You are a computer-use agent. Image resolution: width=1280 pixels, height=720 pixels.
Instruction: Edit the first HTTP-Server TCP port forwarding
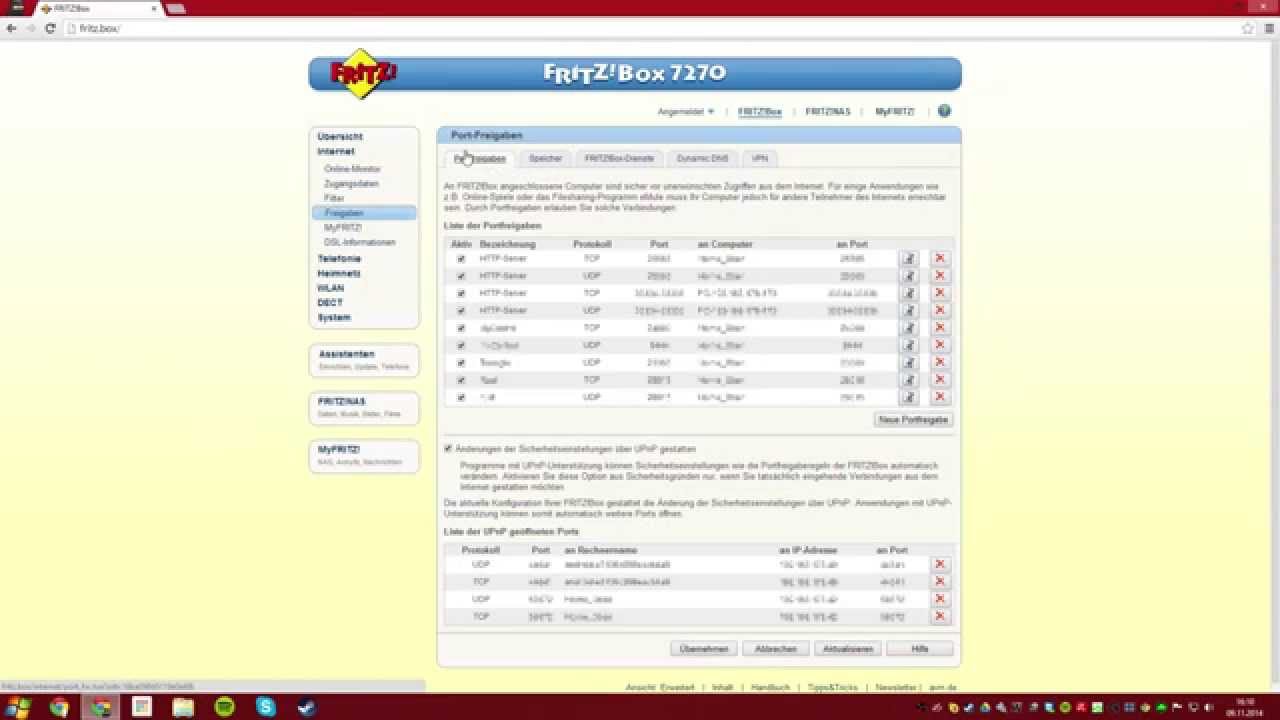tap(909, 258)
